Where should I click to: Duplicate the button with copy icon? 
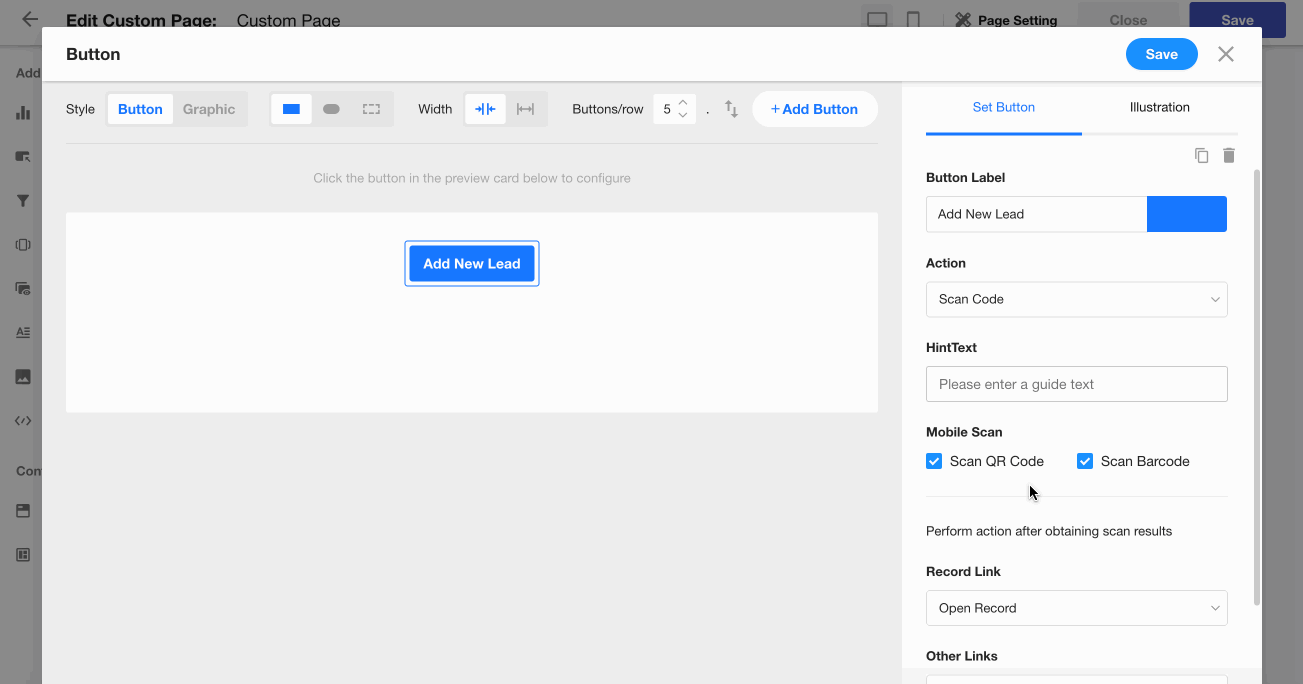point(1201,155)
